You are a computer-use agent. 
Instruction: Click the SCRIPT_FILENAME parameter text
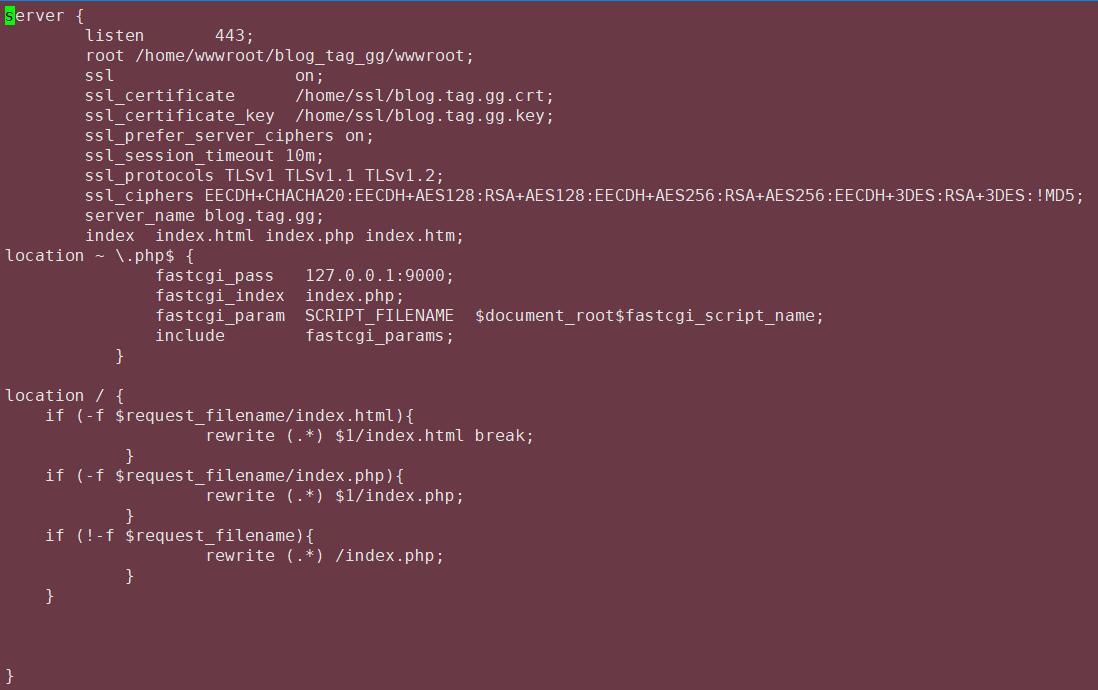[379, 316]
